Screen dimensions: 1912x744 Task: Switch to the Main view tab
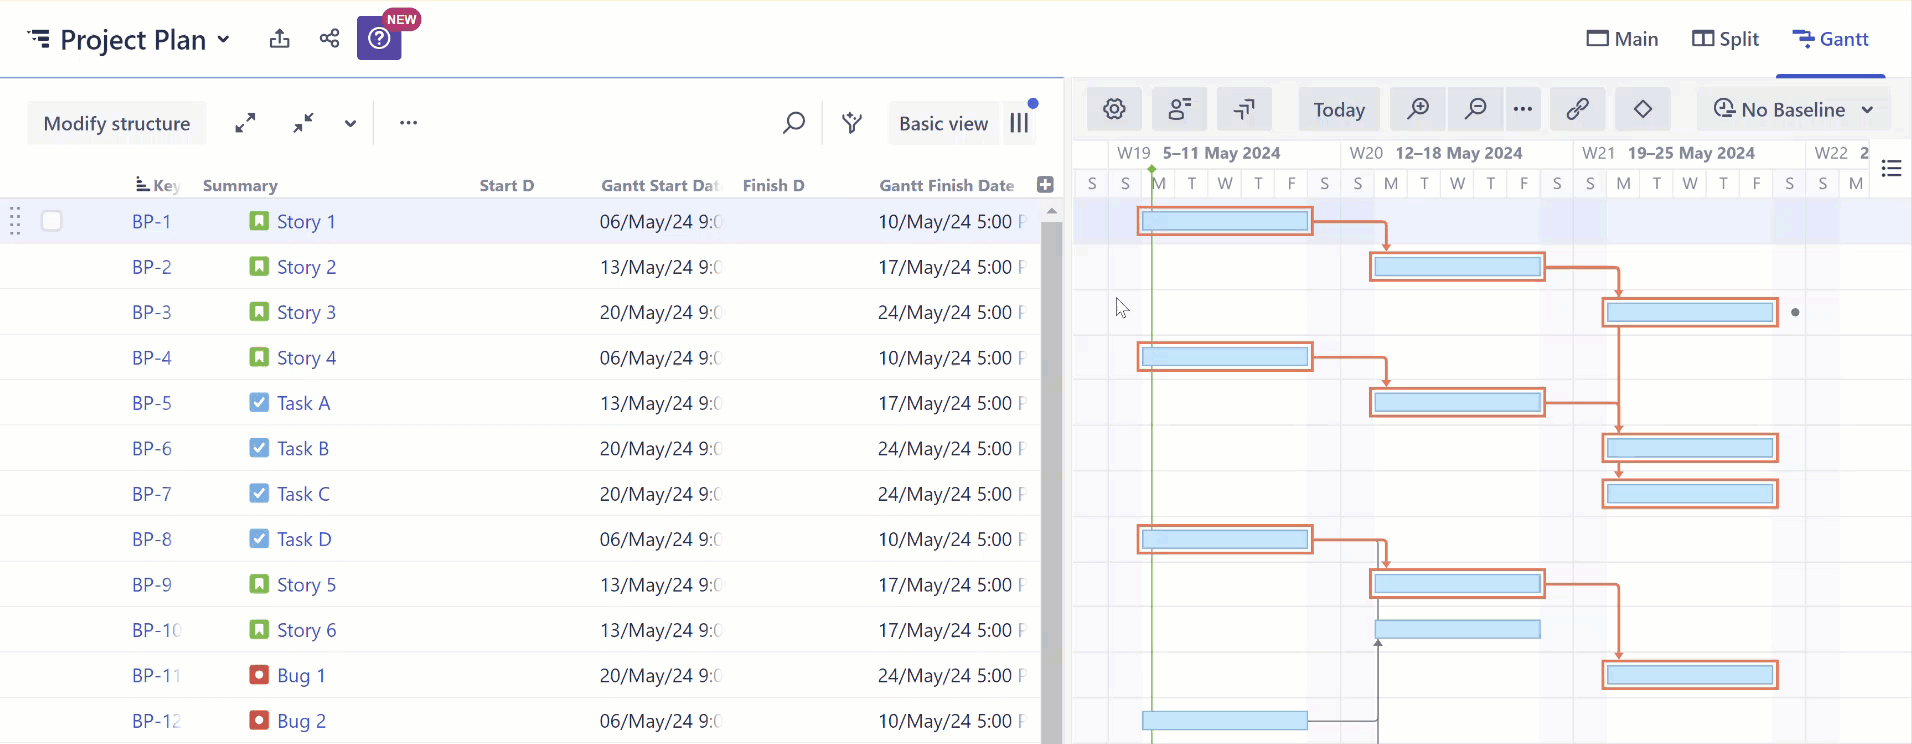coord(1622,39)
